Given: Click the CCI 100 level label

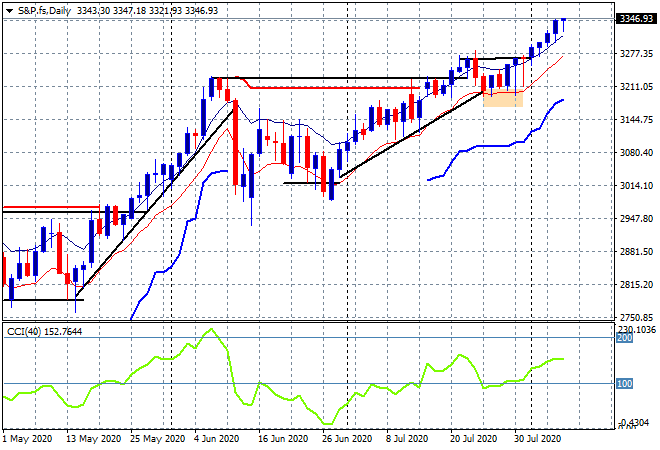Looking at the screenshot, I should pos(625,383).
